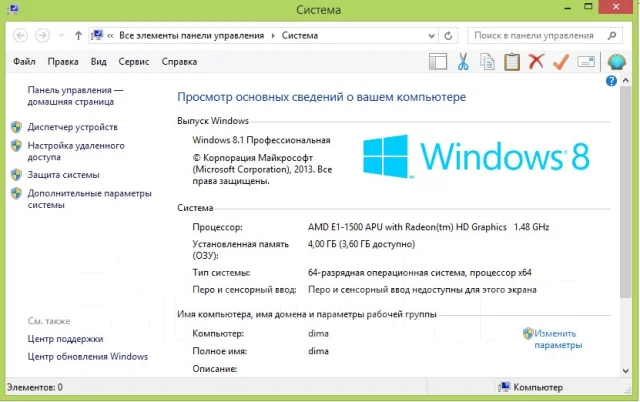The image size is (640, 402).
Task: Click the Back navigation arrow
Action: (x=20, y=36)
